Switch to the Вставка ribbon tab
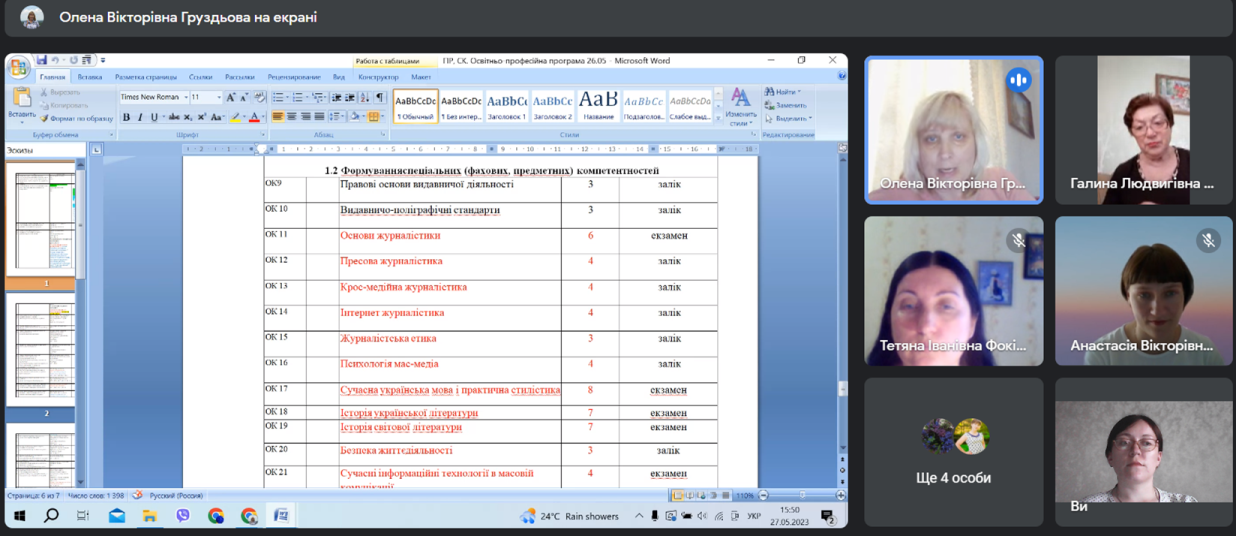This screenshot has width=1236, height=536. tap(90, 77)
